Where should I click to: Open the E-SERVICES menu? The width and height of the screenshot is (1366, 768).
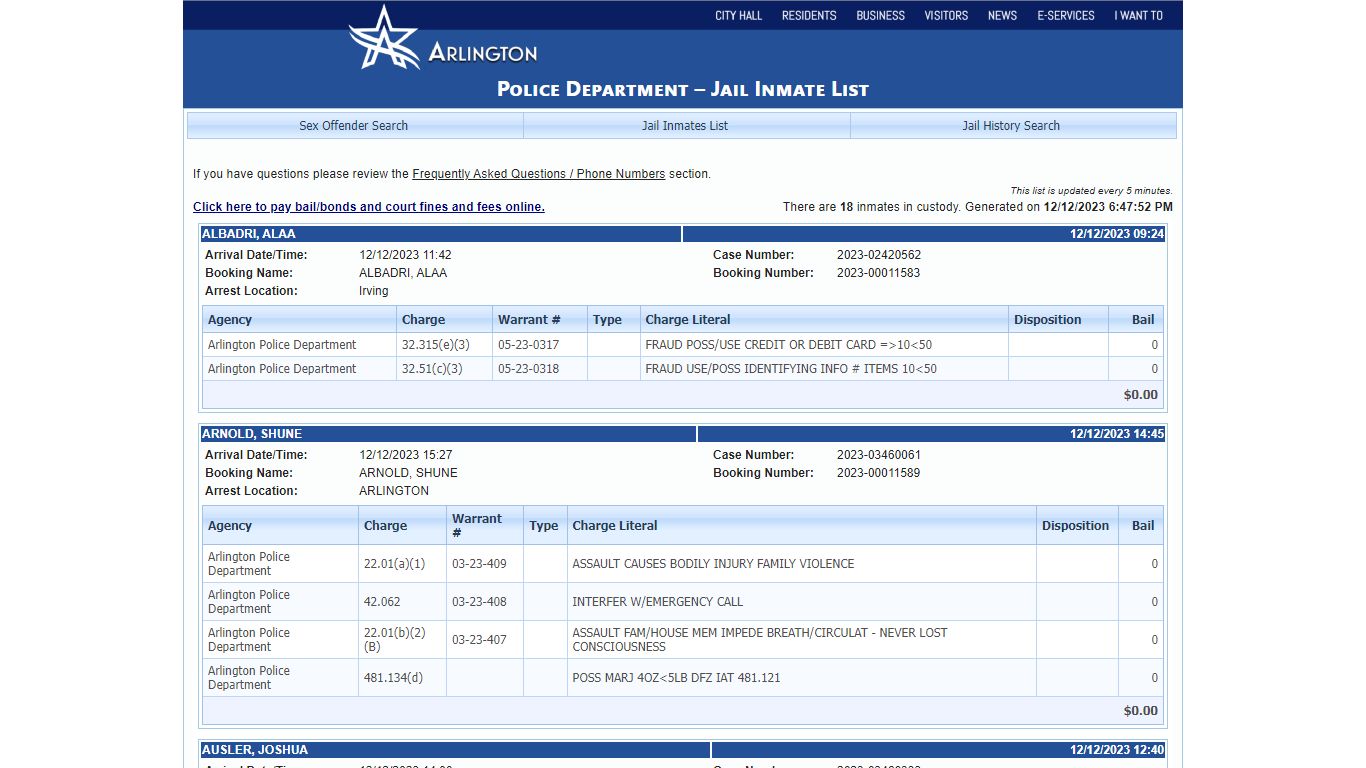pos(1066,15)
